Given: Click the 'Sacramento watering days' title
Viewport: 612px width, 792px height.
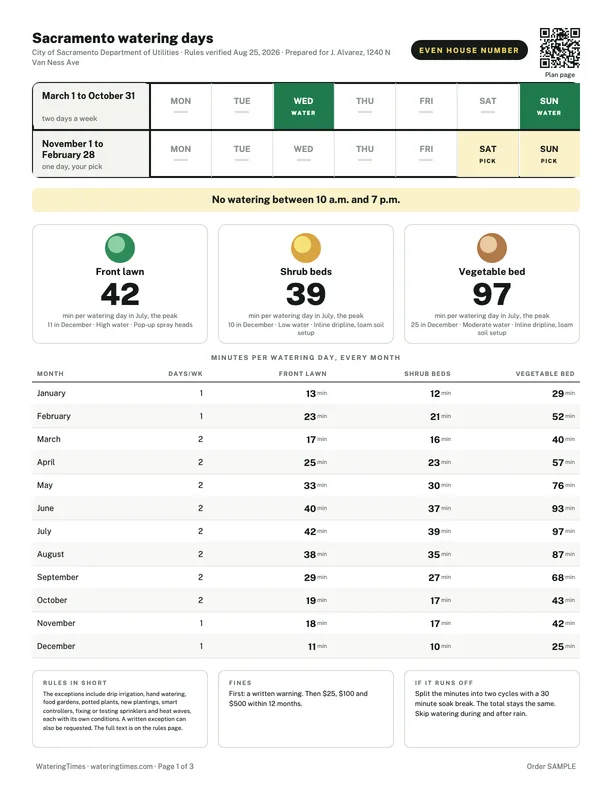Looking at the screenshot, I should 123,38.
